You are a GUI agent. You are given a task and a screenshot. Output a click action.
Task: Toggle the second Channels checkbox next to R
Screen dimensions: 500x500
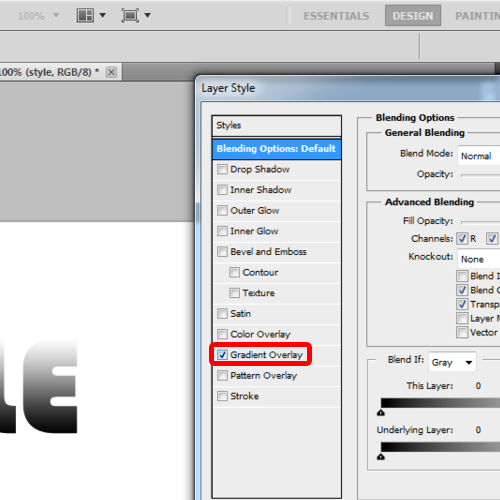click(492, 239)
